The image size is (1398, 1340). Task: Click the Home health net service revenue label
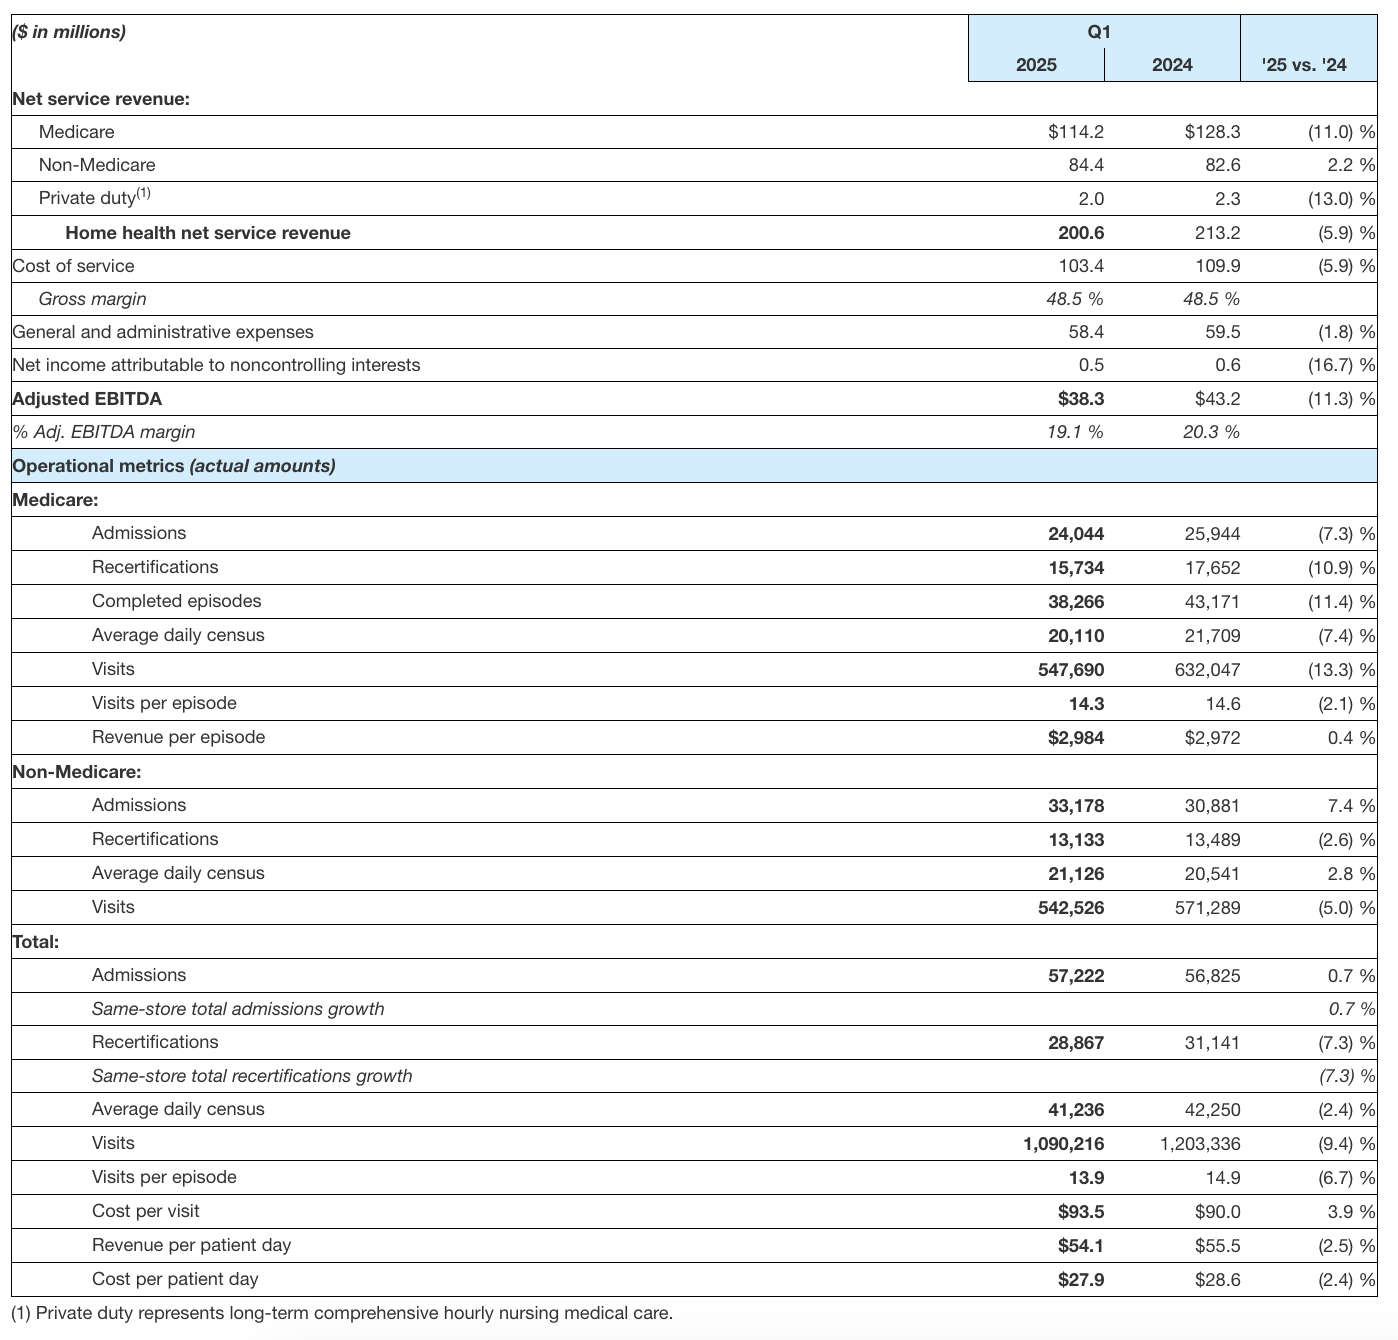(208, 233)
